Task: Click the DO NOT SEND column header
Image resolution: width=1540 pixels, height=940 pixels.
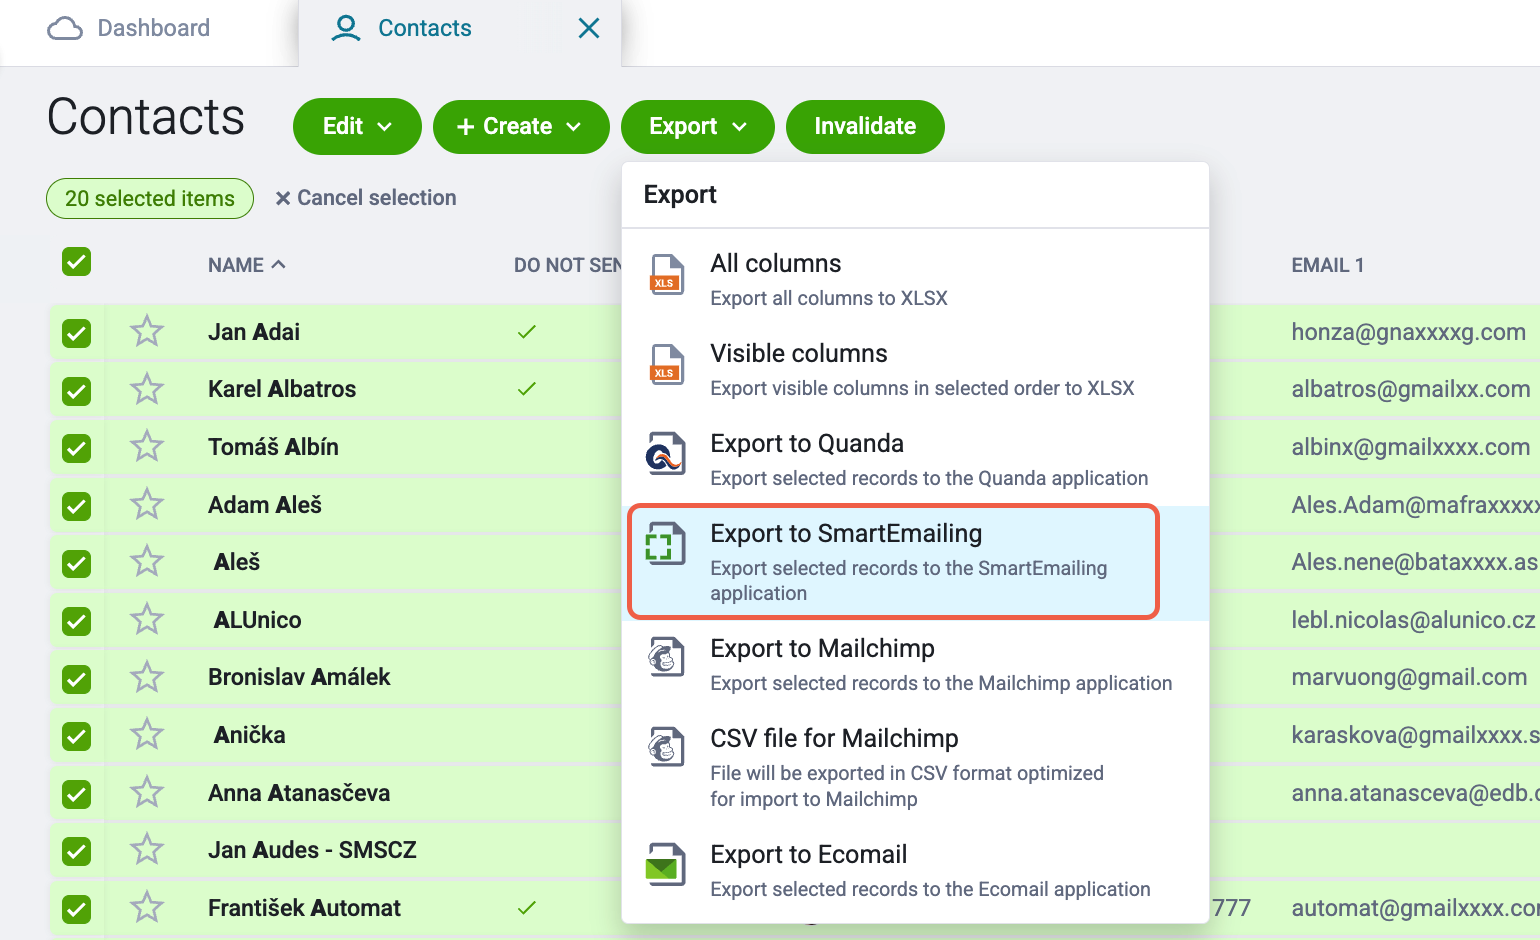Action: click(568, 265)
